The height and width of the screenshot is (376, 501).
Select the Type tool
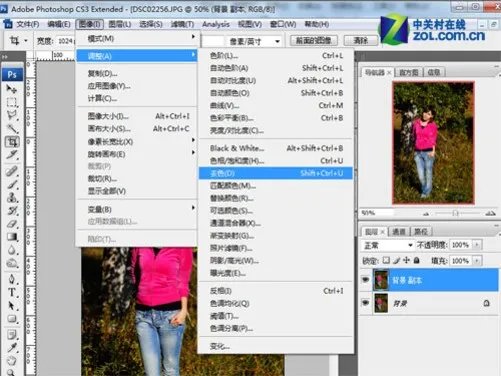(12, 292)
